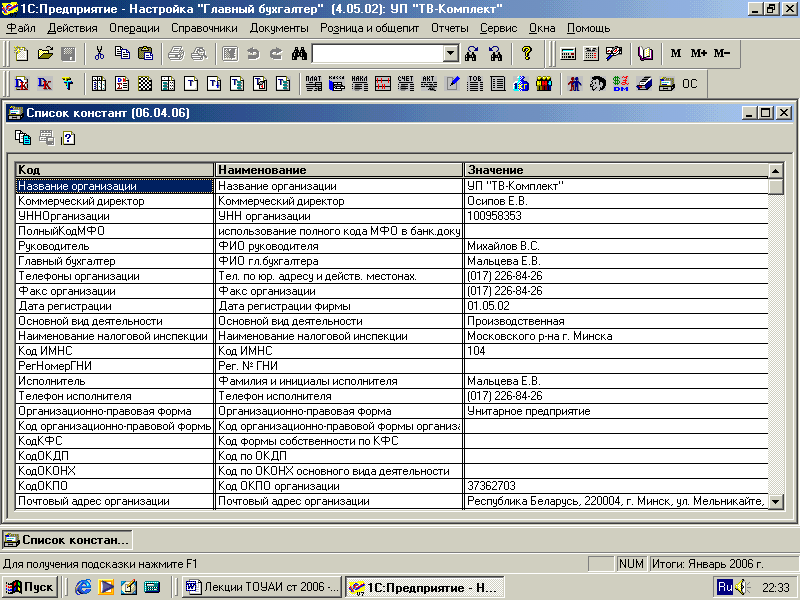The image size is (800, 600).
Task: Click the КАССА cash order icon
Action: coord(336,84)
